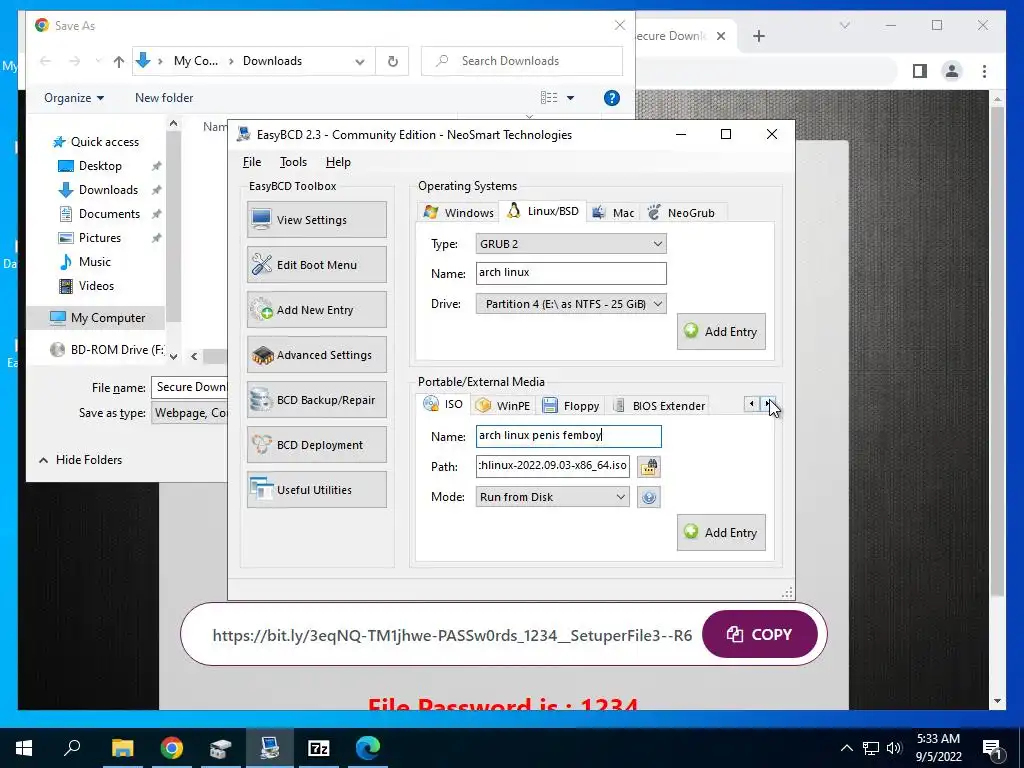The width and height of the screenshot is (1024, 768).
Task: Click the browse ISO file icon
Action: (x=648, y=466)
